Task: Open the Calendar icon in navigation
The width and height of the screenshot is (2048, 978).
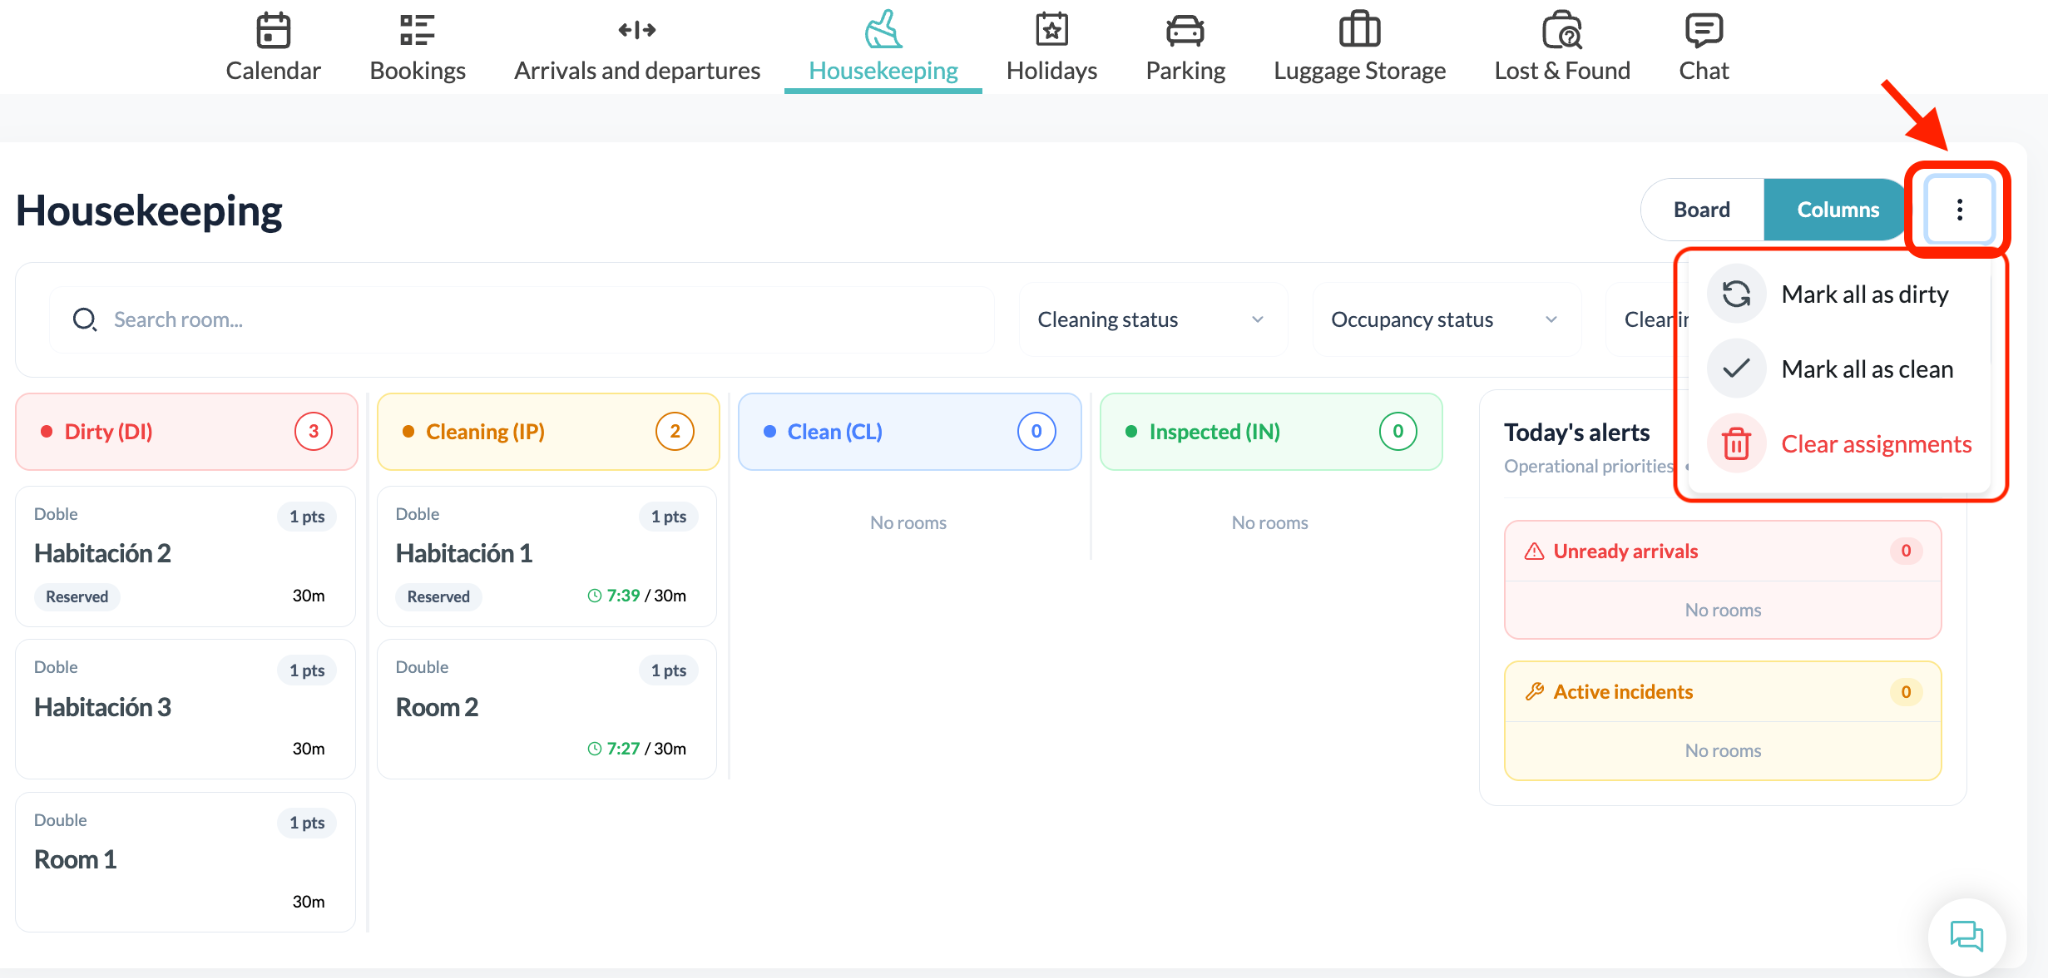Action: 273,31
